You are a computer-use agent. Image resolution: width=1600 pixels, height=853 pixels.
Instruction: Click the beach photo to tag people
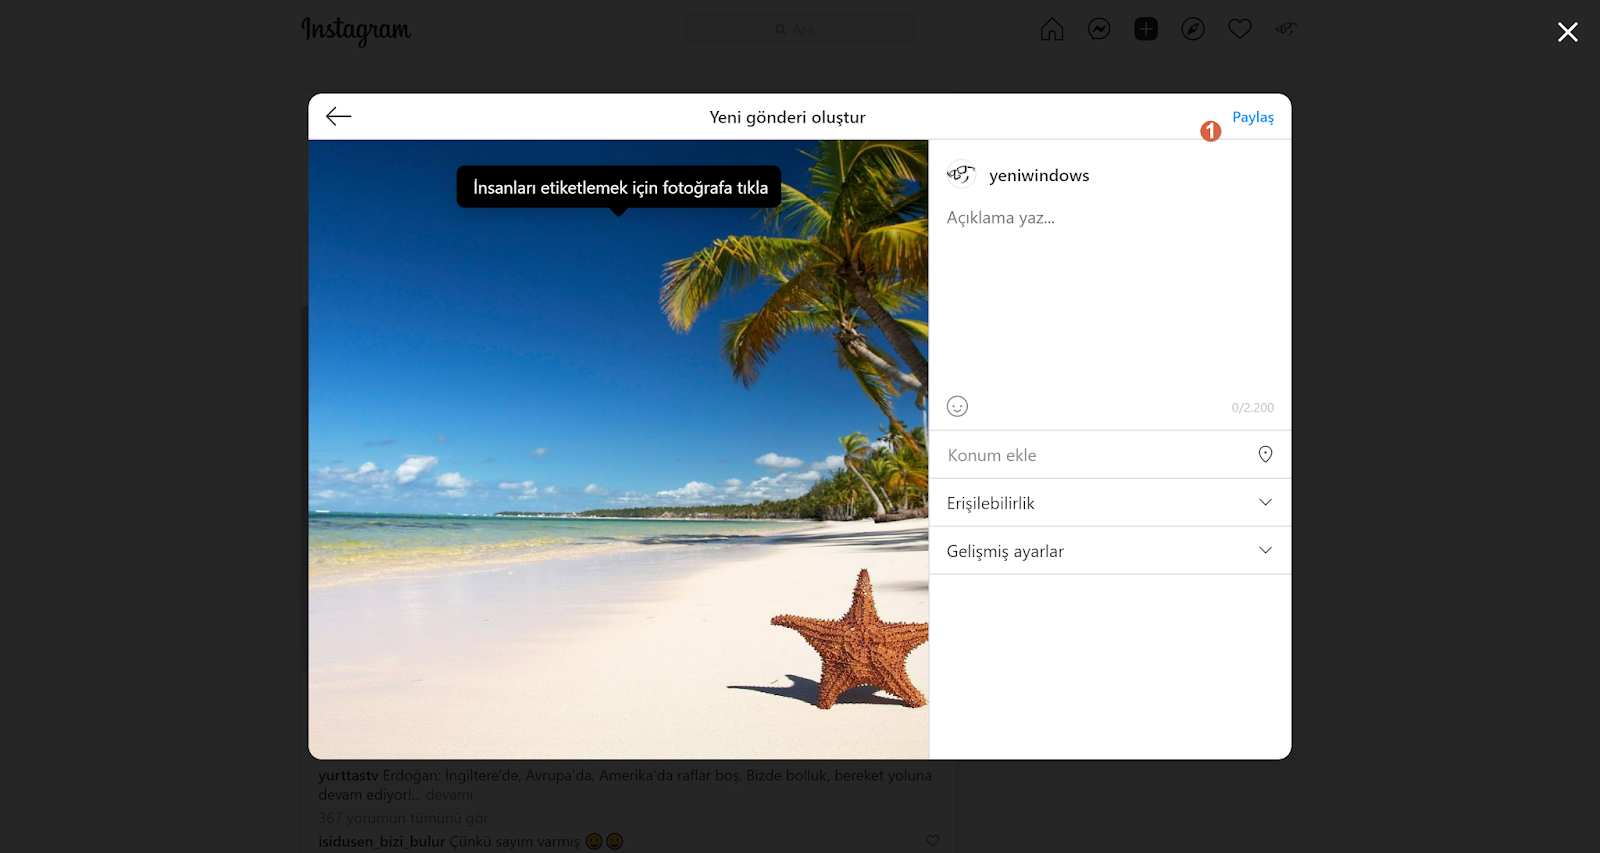click(x=618, y=449)
